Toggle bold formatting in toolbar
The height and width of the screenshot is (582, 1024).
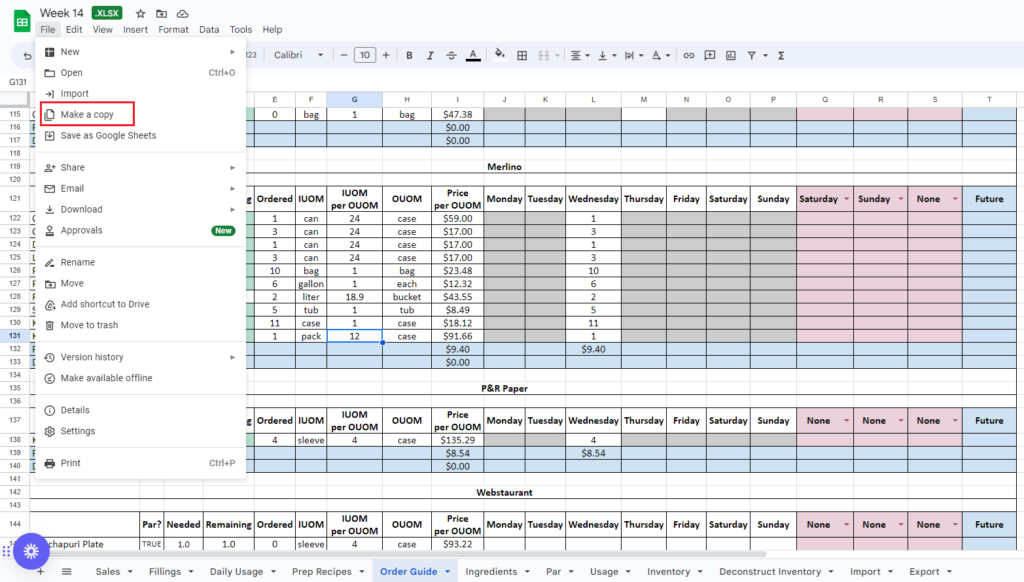(409, 55)
